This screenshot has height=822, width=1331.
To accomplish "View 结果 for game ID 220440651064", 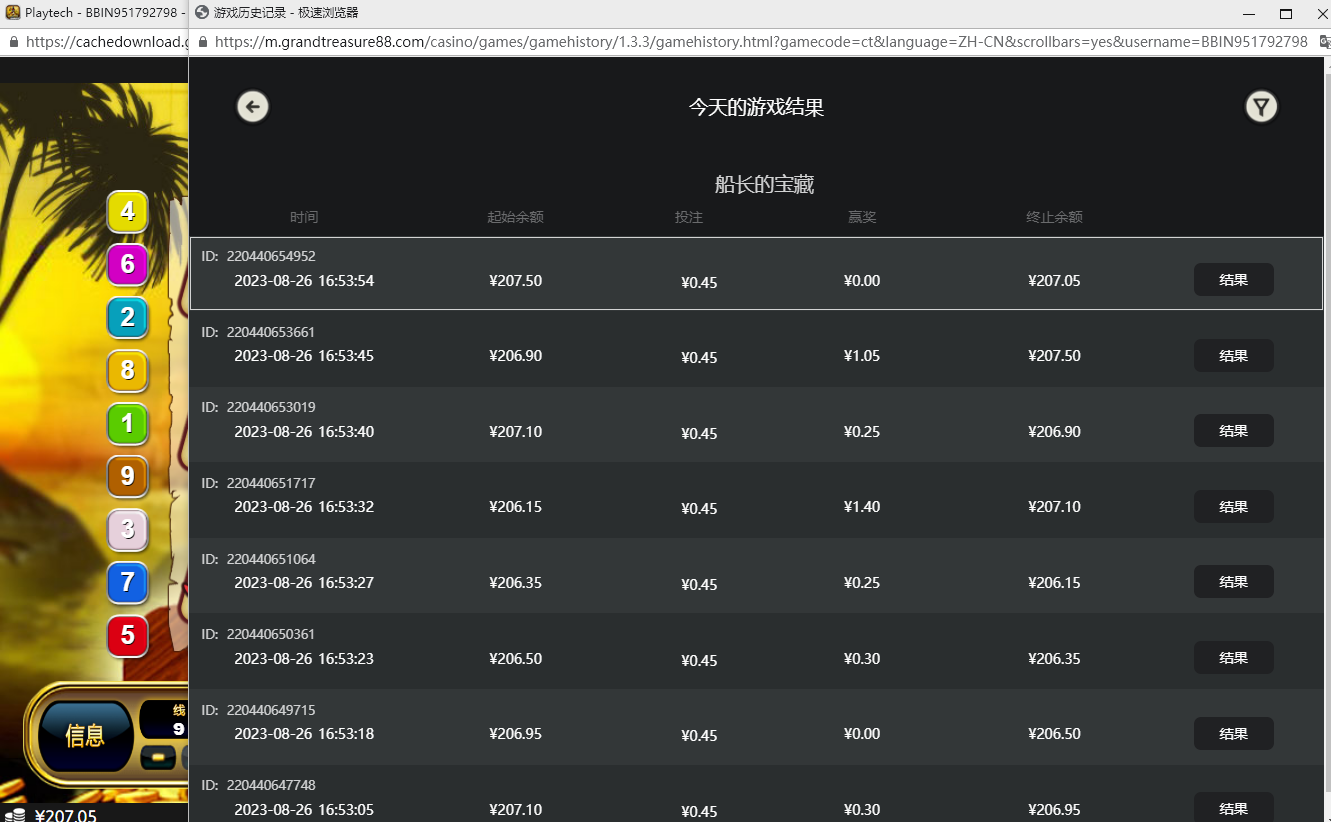I will (1233, 582).
